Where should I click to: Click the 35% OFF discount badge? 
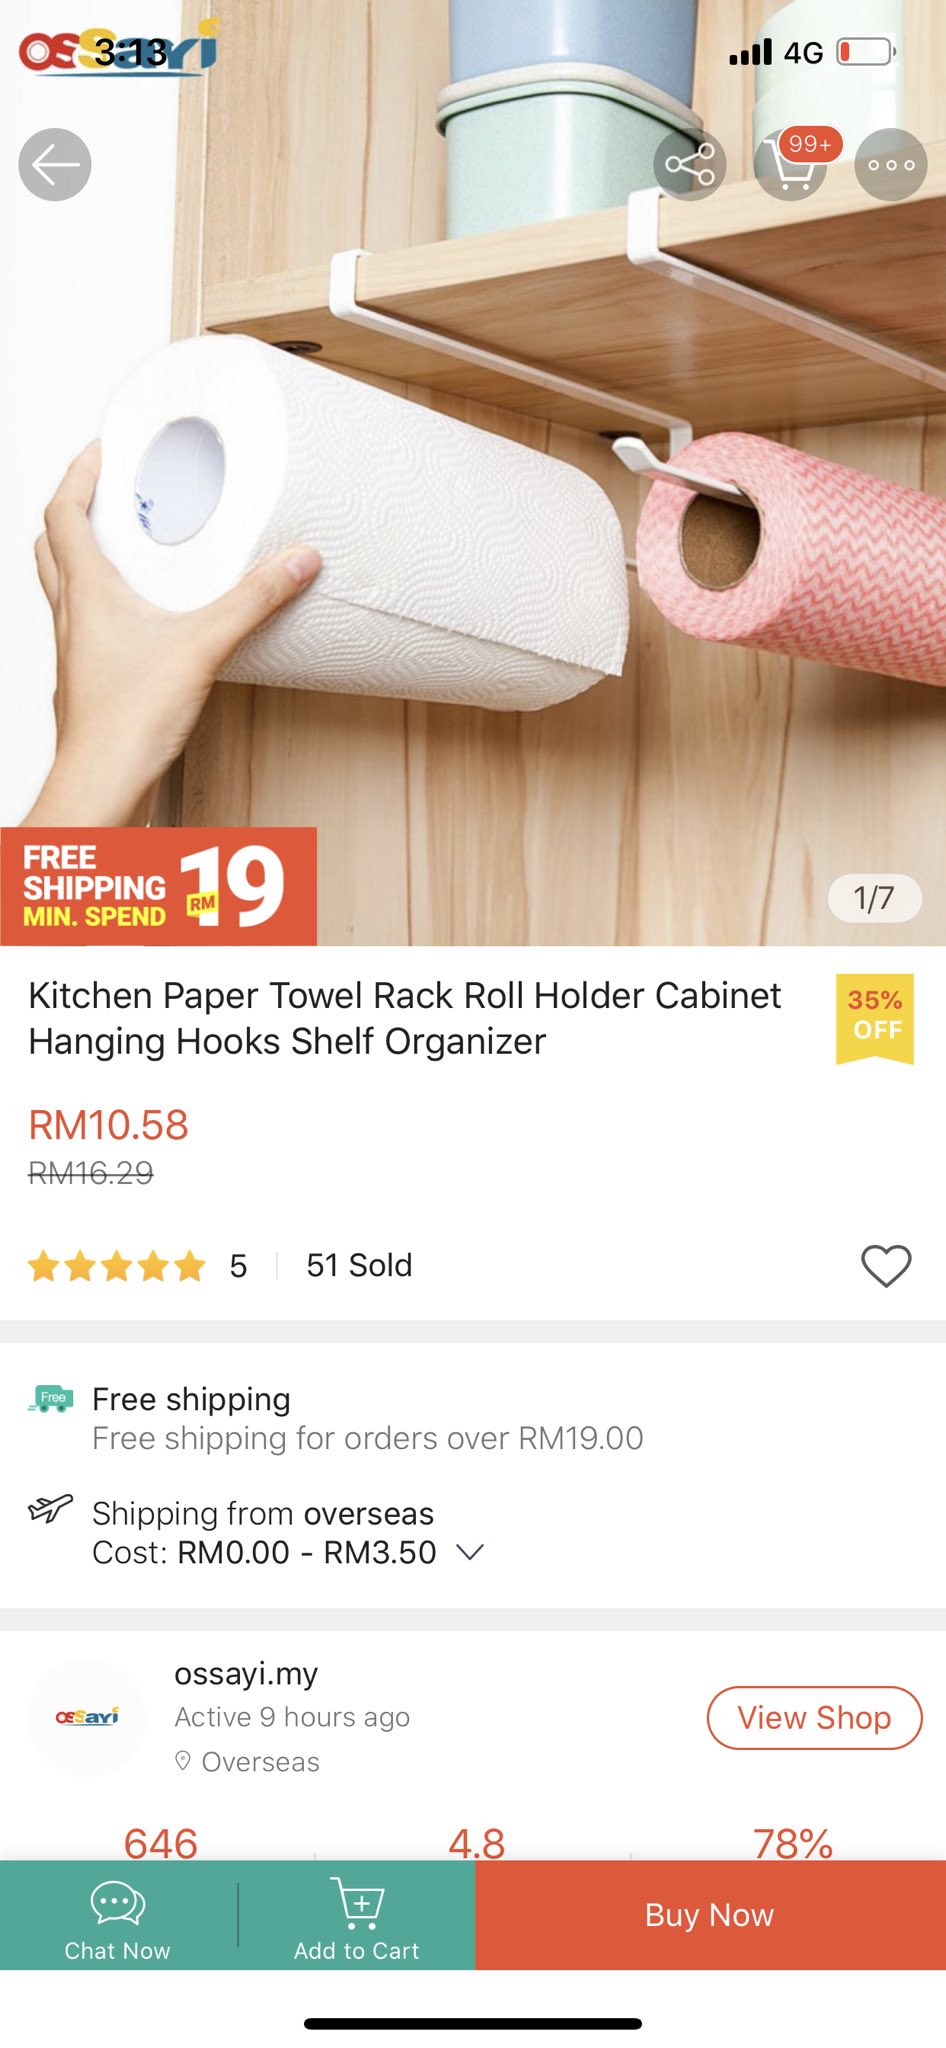(x=875, y=1018)
